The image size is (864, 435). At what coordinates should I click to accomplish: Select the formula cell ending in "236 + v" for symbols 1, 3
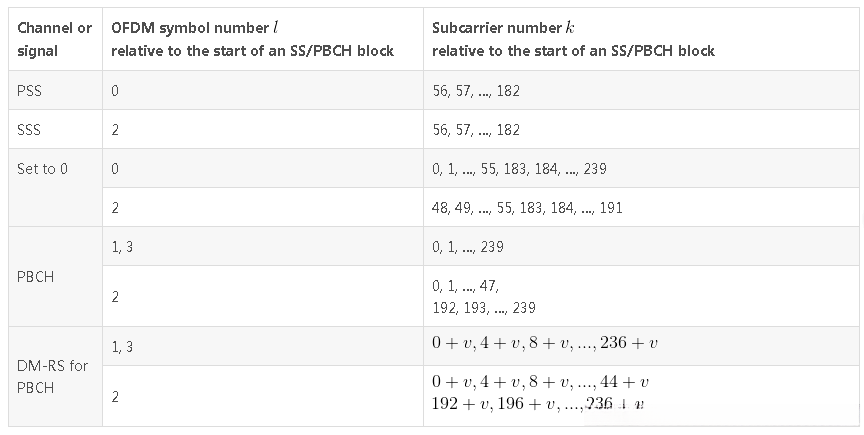545,344
